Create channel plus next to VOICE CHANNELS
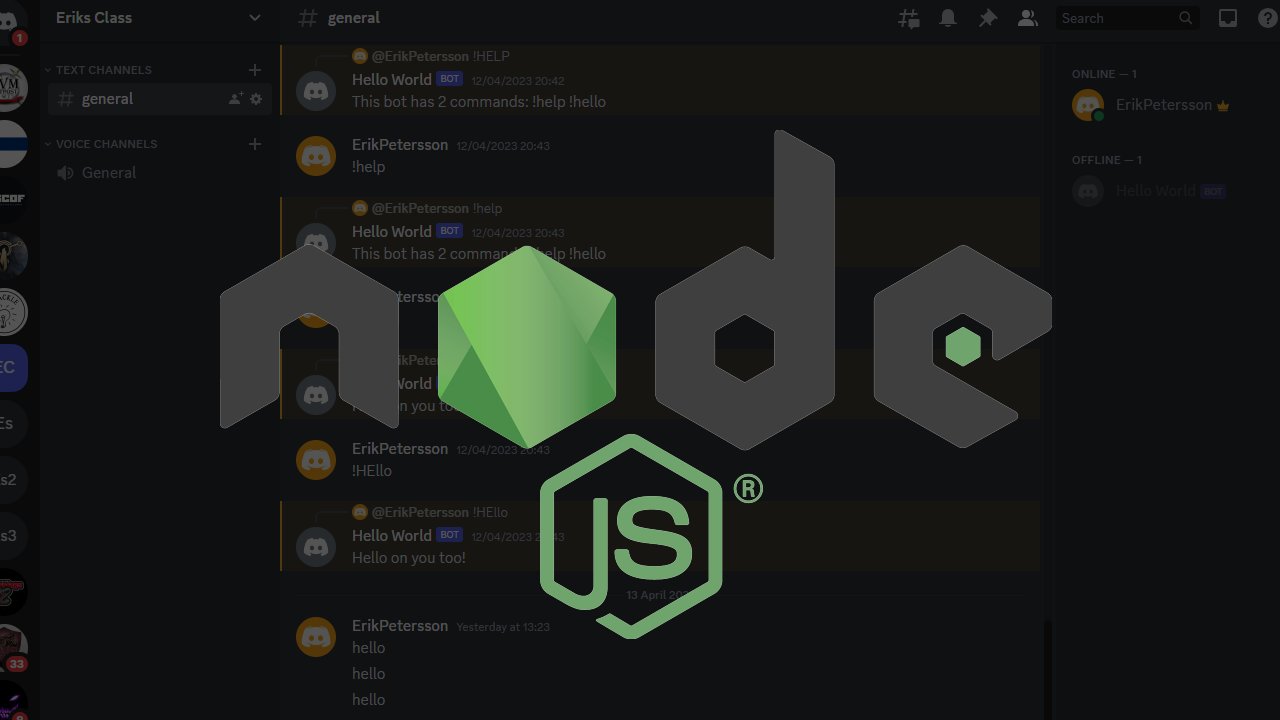Image resolution: width=1280 pixels, height=720 pixels. (254, 144)
